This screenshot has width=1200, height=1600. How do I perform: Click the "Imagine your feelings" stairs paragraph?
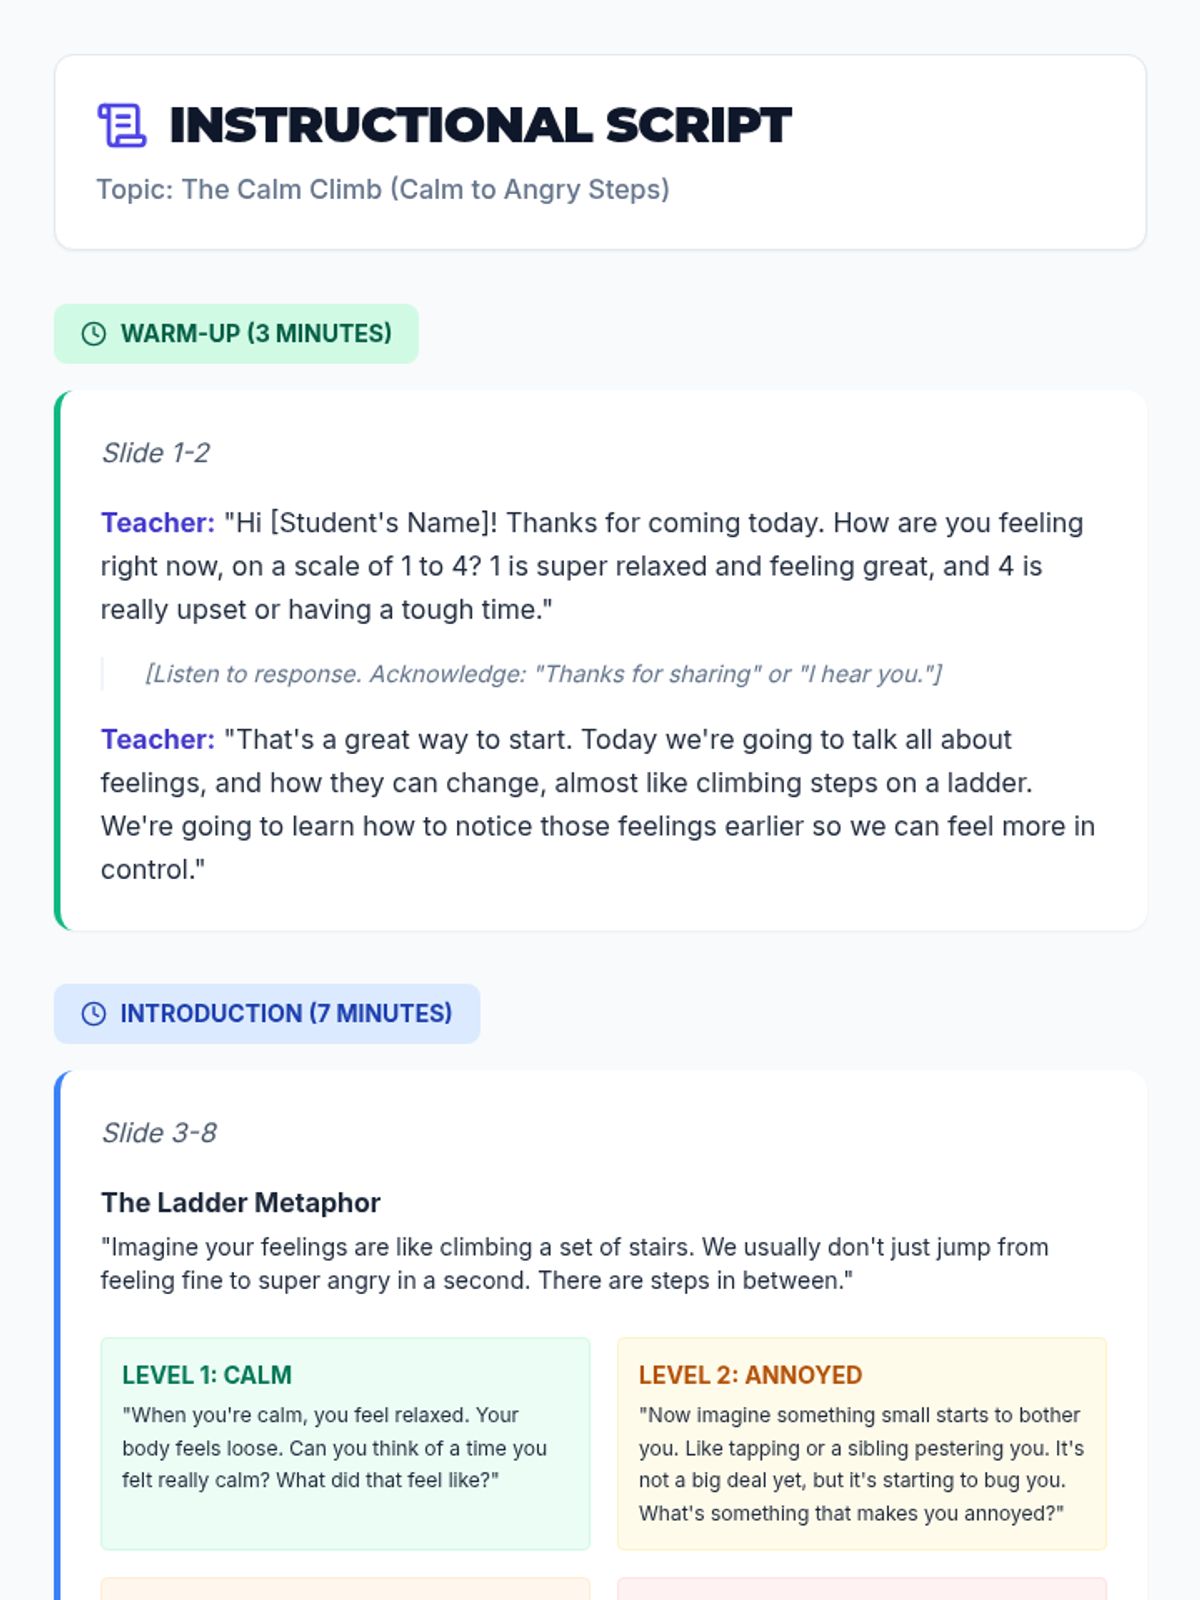pos(575,1264)
